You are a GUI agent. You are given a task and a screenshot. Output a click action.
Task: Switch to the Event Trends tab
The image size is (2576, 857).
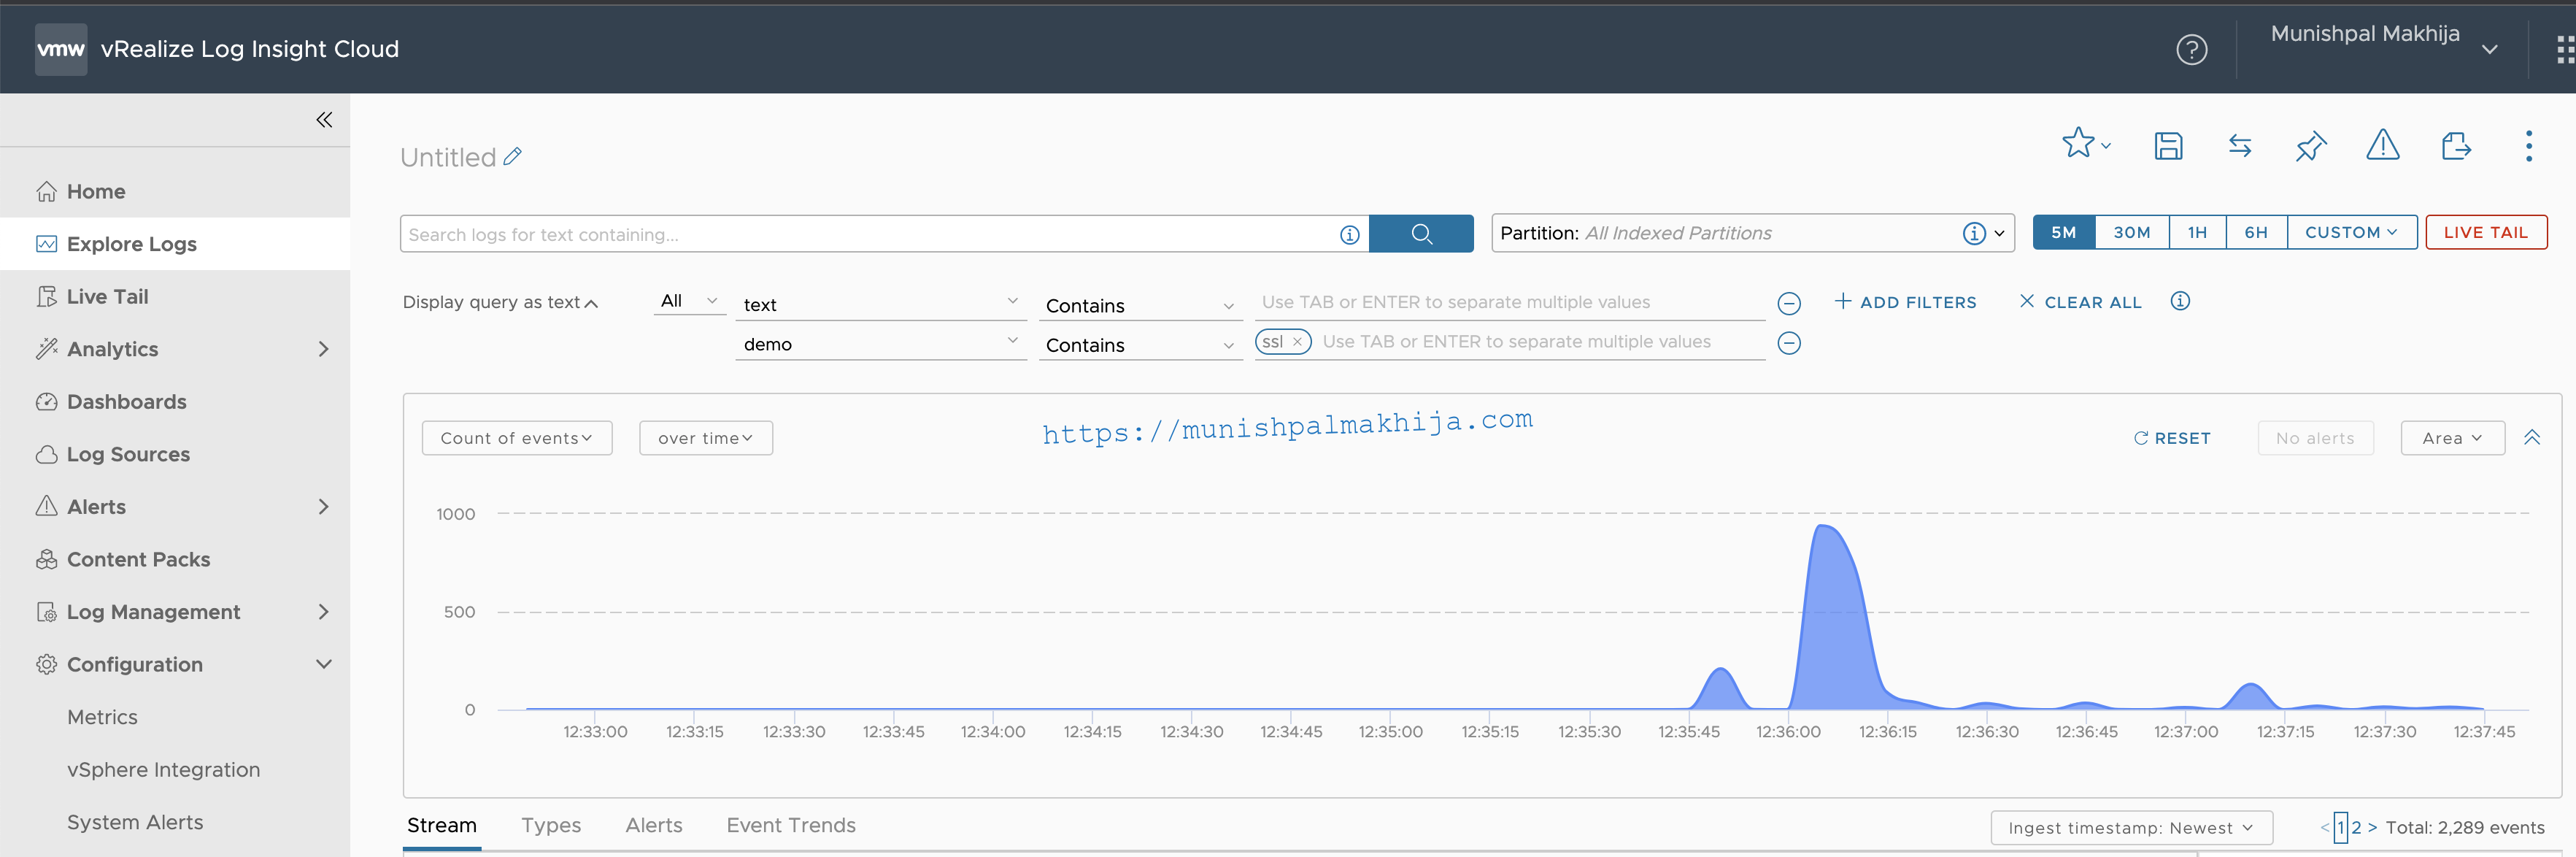click(791, 825)
